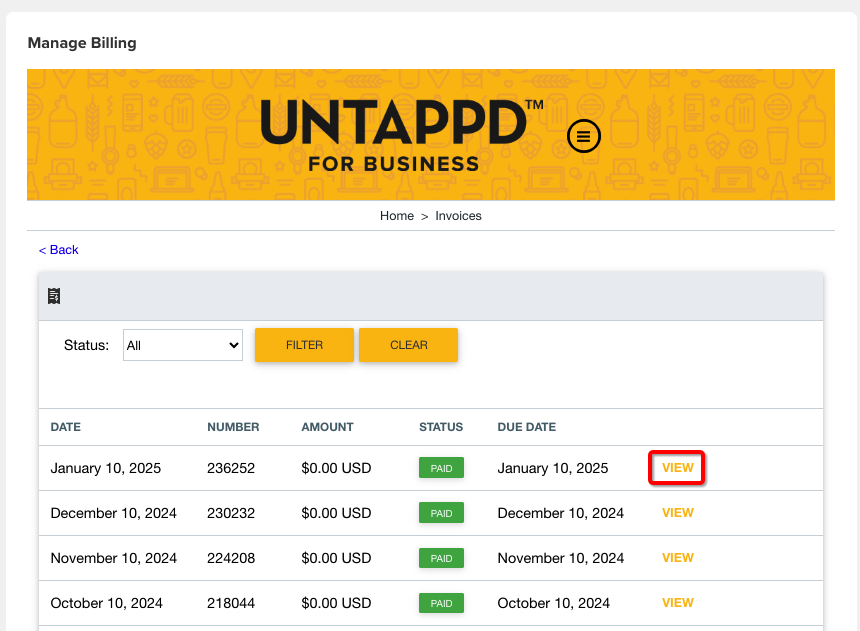Click PAID badge for January 10, 2025 invoice
This screenshot has height=631, width=860.
coord(442,468)
